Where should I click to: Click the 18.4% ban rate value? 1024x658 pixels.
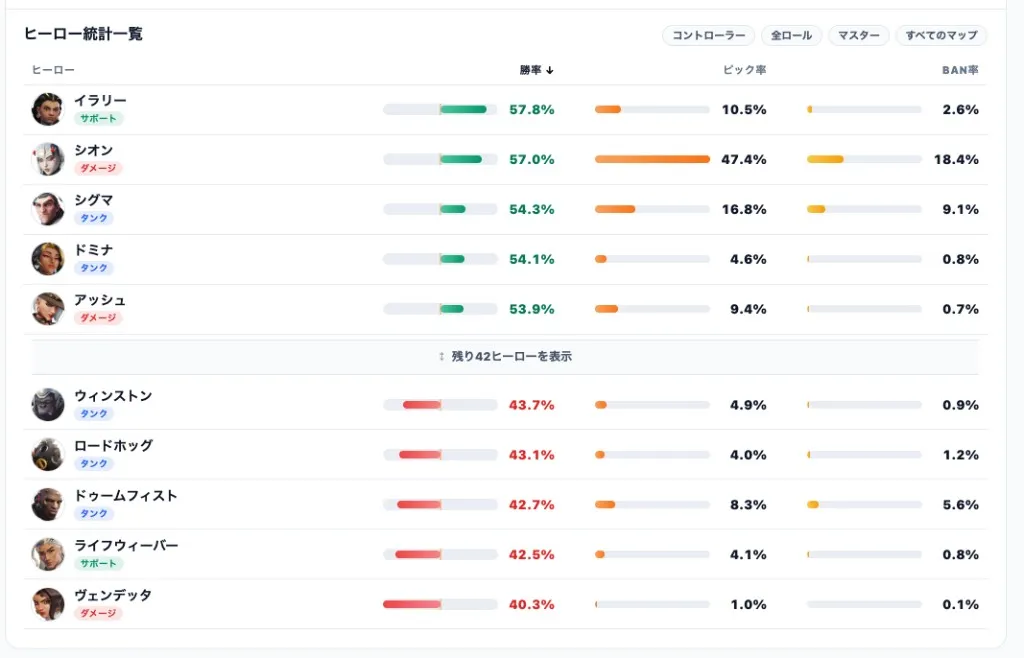pyautogui.click(x=956, y=159)
